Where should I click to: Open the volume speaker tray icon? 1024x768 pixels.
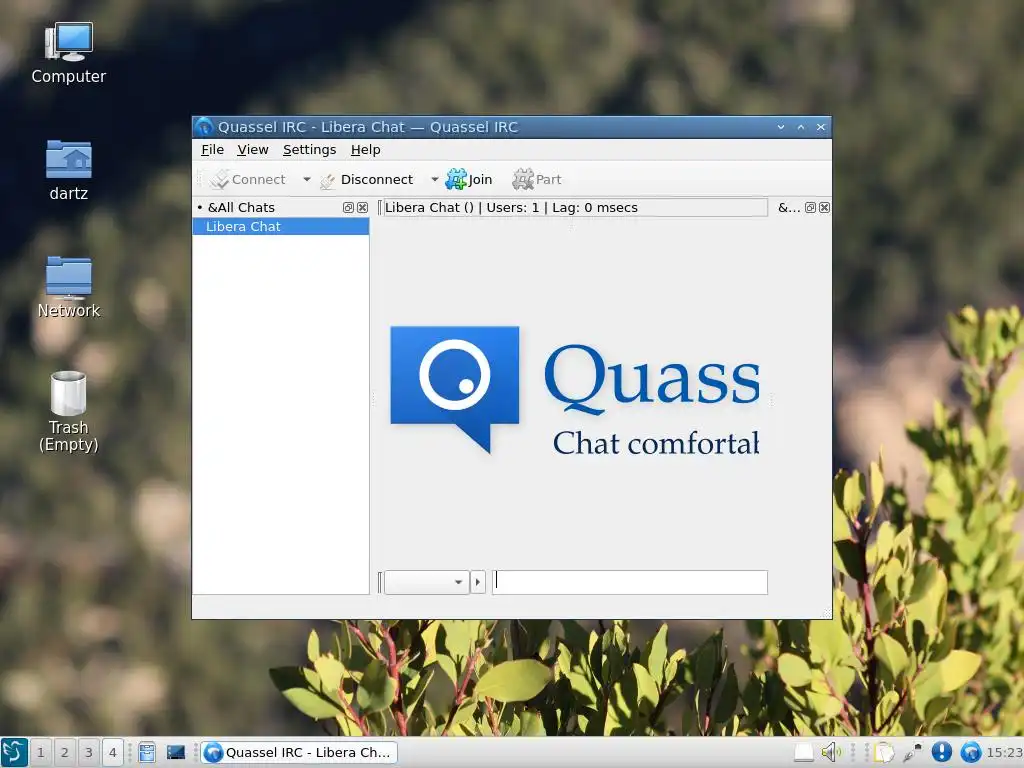click(x=831, y=752)
